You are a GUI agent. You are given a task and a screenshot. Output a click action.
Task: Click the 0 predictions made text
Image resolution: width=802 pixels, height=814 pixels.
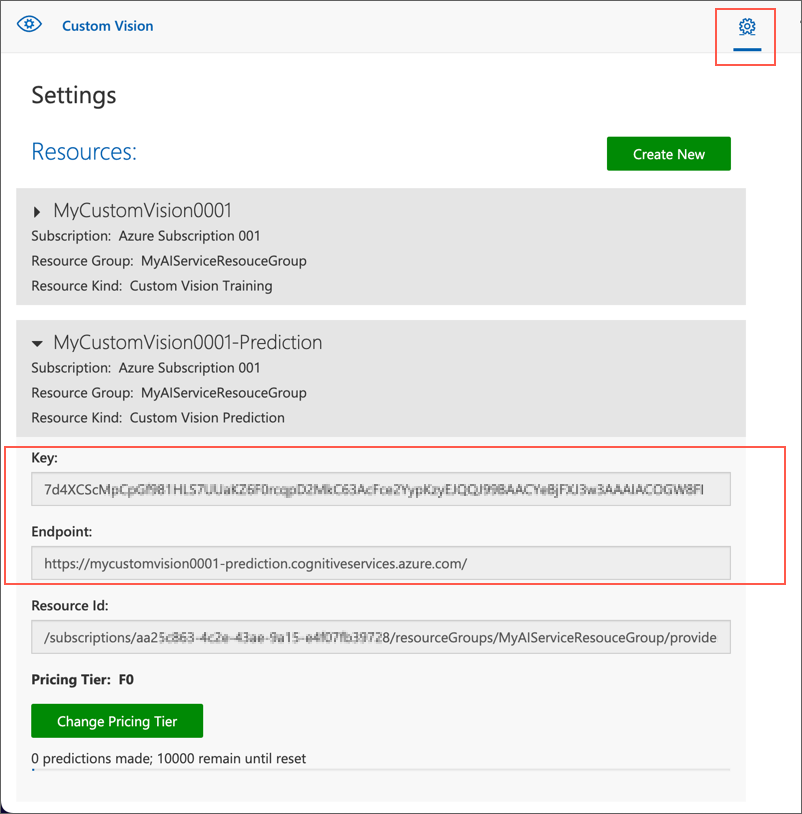coord(169,758)
